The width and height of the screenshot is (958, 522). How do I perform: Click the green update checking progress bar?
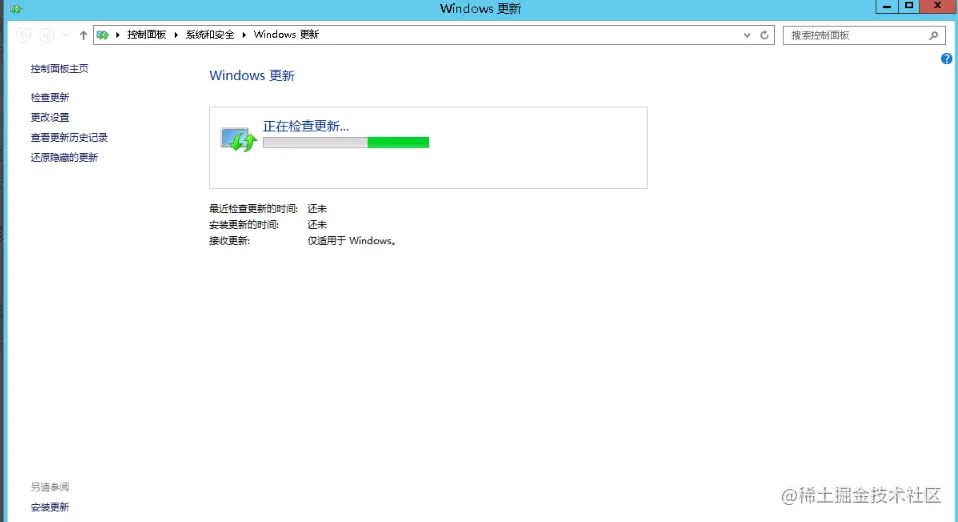coord(346,142)
